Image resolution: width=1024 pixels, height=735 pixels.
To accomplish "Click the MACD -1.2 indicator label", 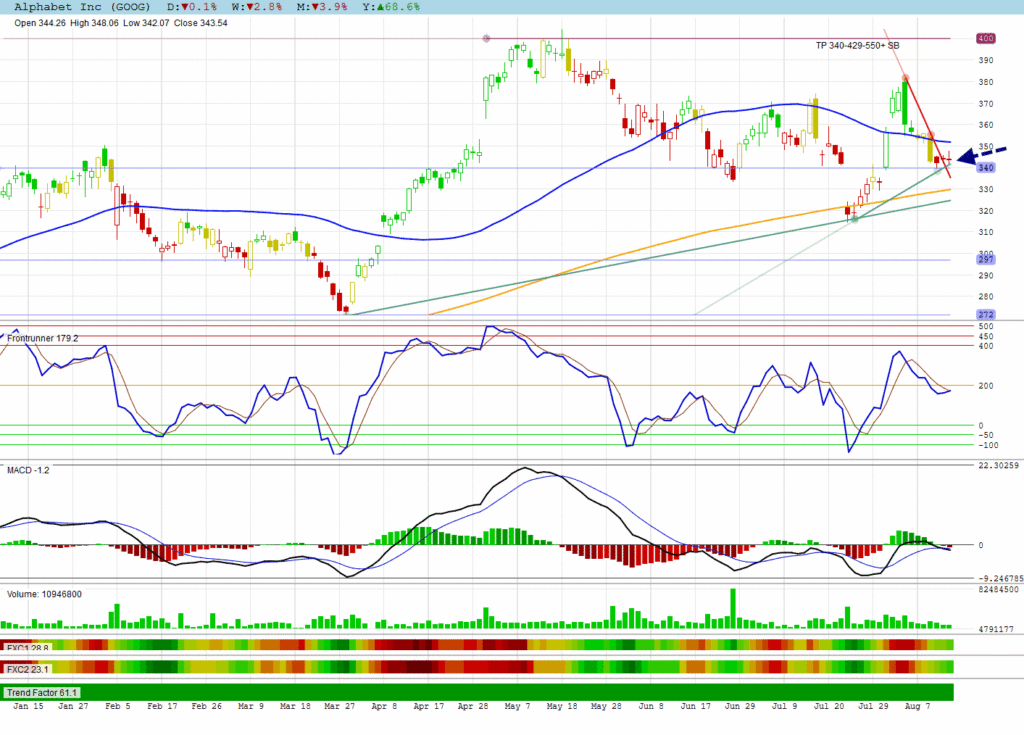I will (28, 470).
